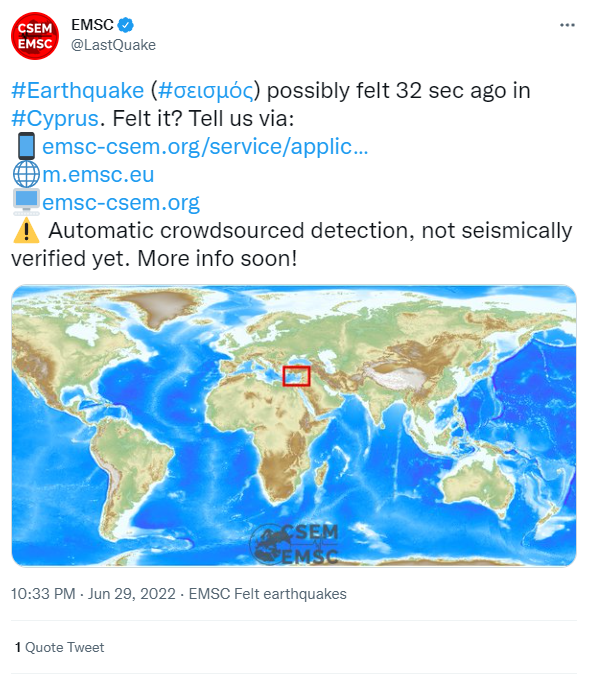Click the EMSC display name
This screenshot has height=678, width=592.
92,25
